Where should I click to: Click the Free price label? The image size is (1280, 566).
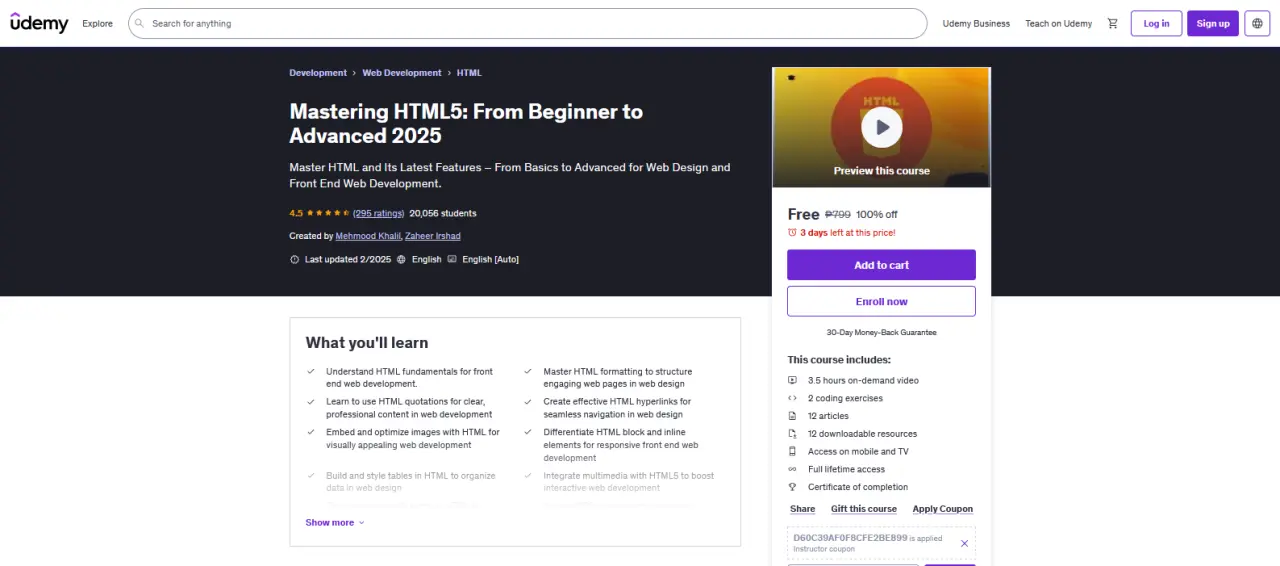click(x=803, y=214)
